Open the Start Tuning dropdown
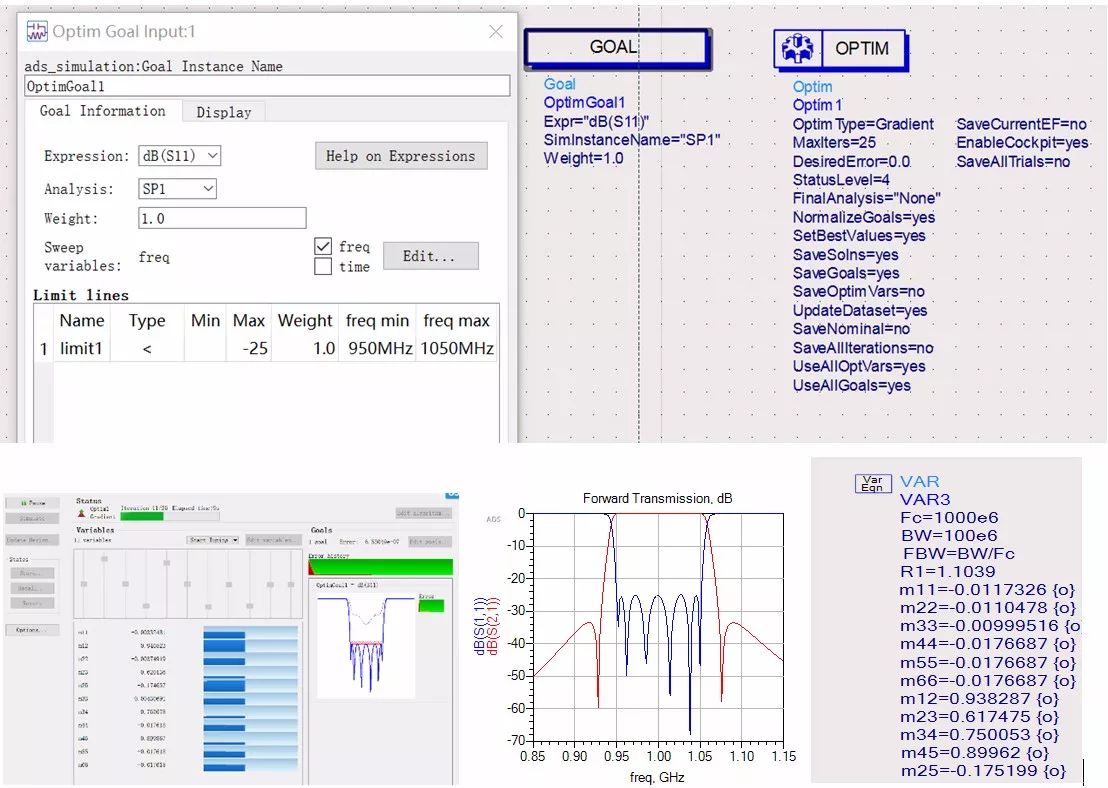The height and width of the screenshot is (788, 1108). [213, 540]
